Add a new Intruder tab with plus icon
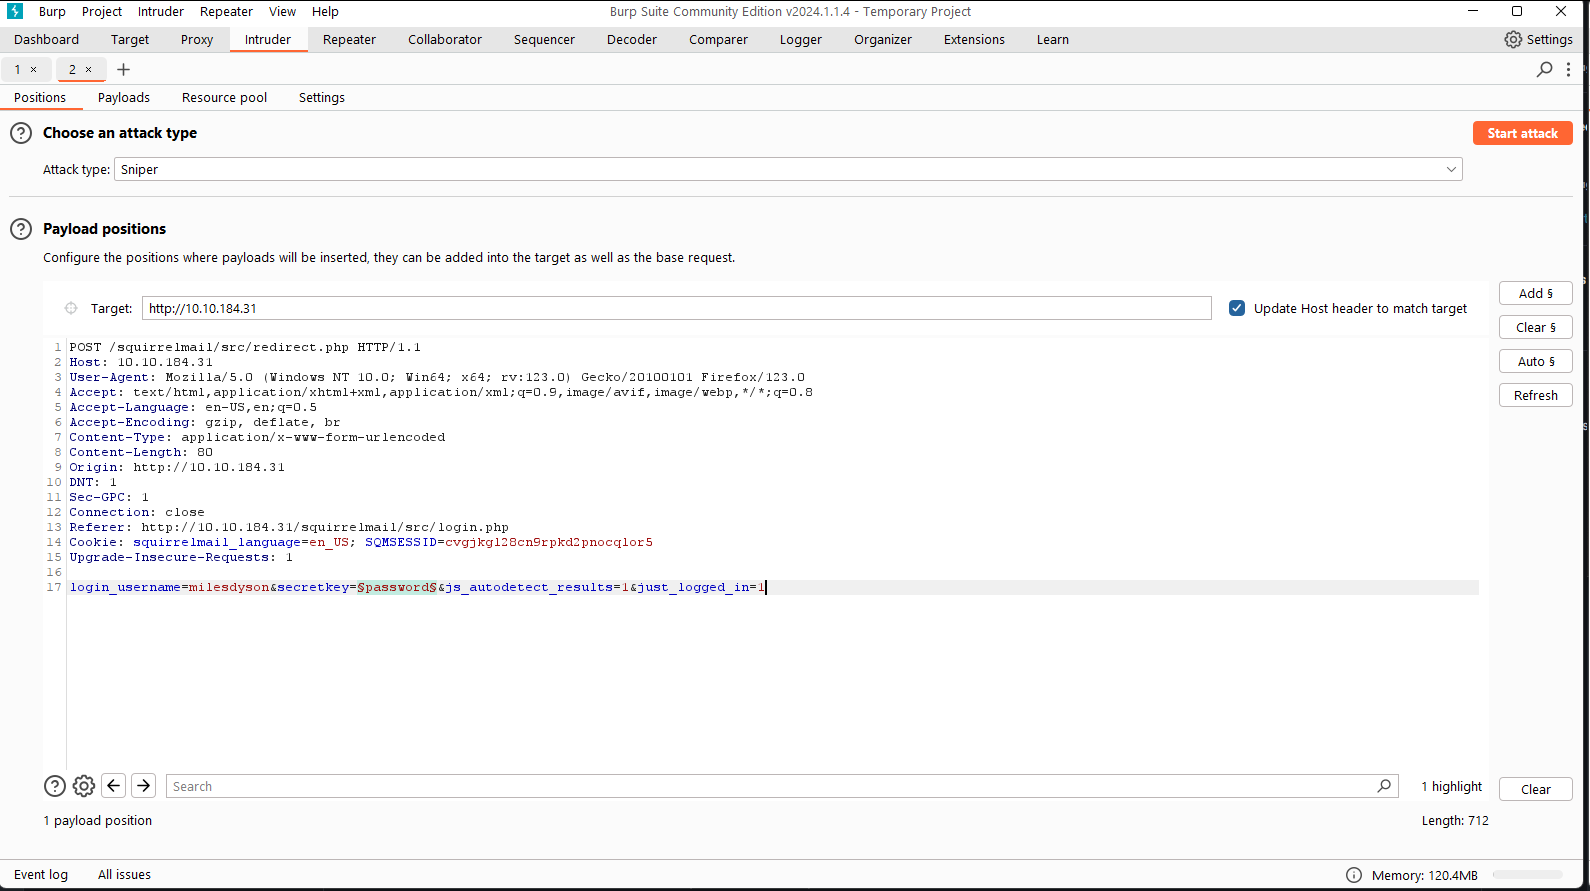Viewport: 1590px width, 891px height. (124, 69)
